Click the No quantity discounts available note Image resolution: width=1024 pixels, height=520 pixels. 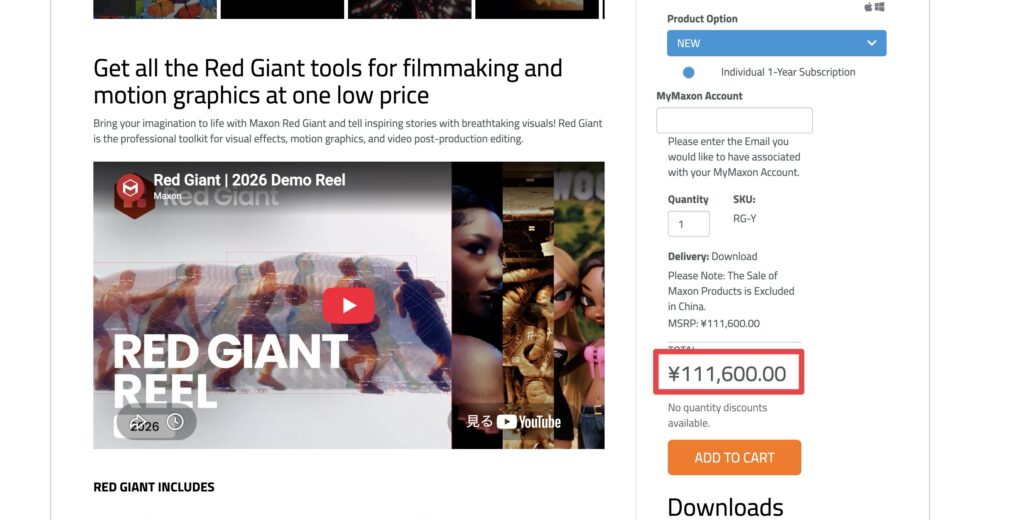pos(717,415)
